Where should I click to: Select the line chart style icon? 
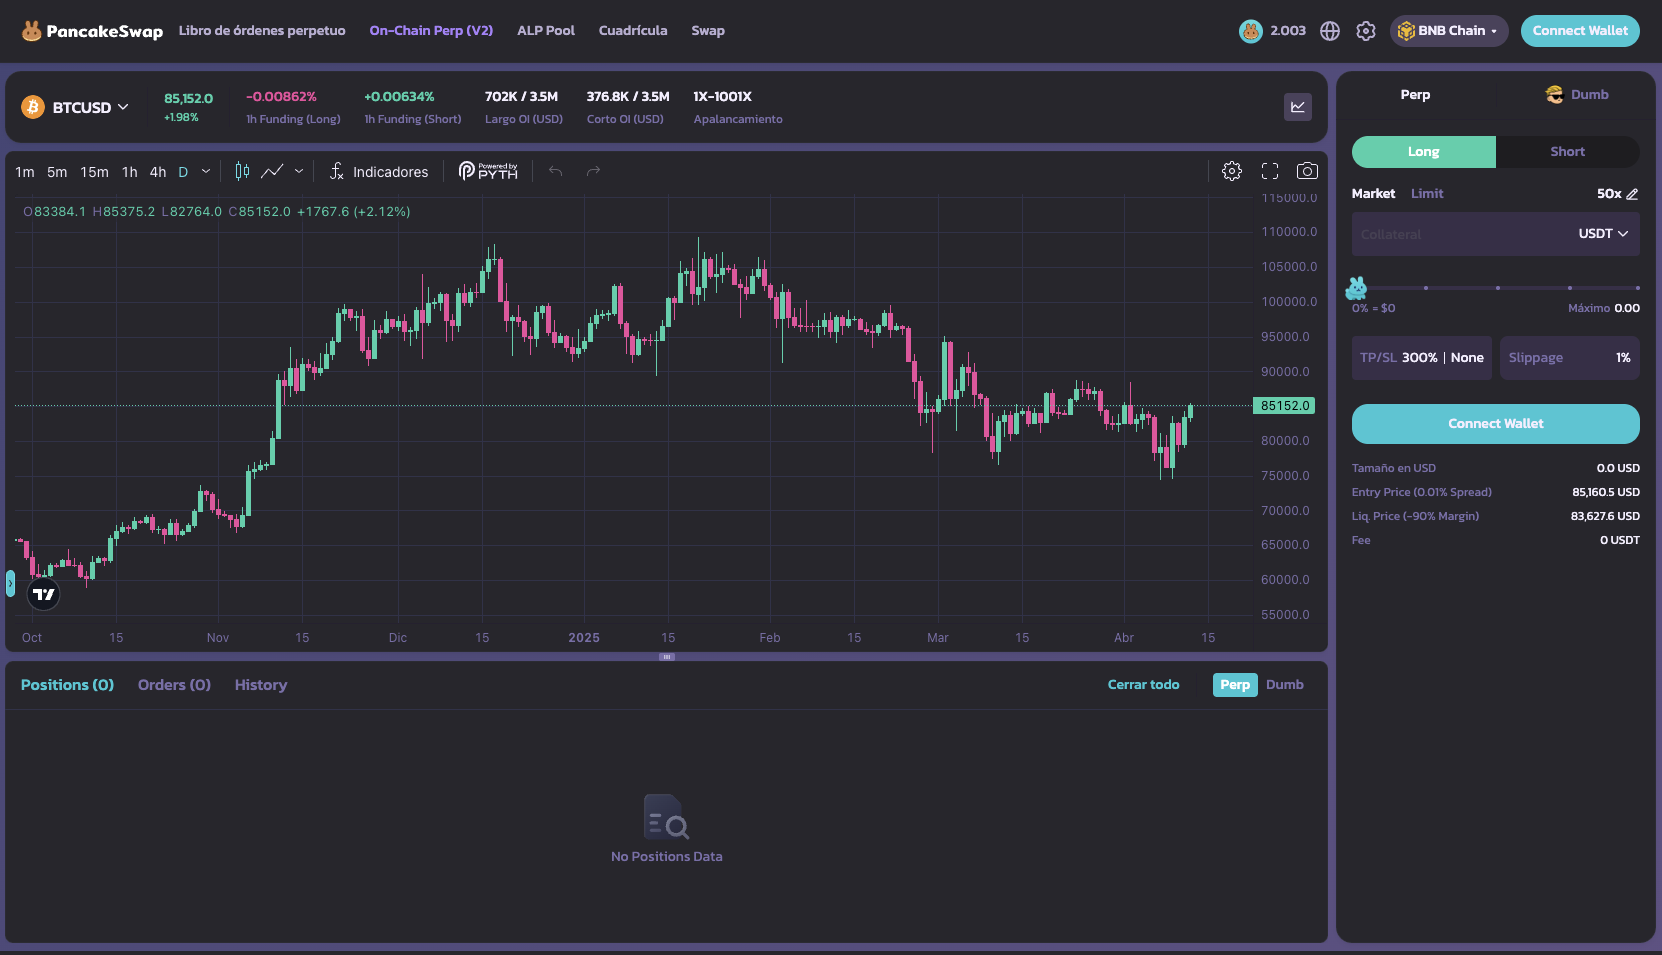click(x=272, y=171)
